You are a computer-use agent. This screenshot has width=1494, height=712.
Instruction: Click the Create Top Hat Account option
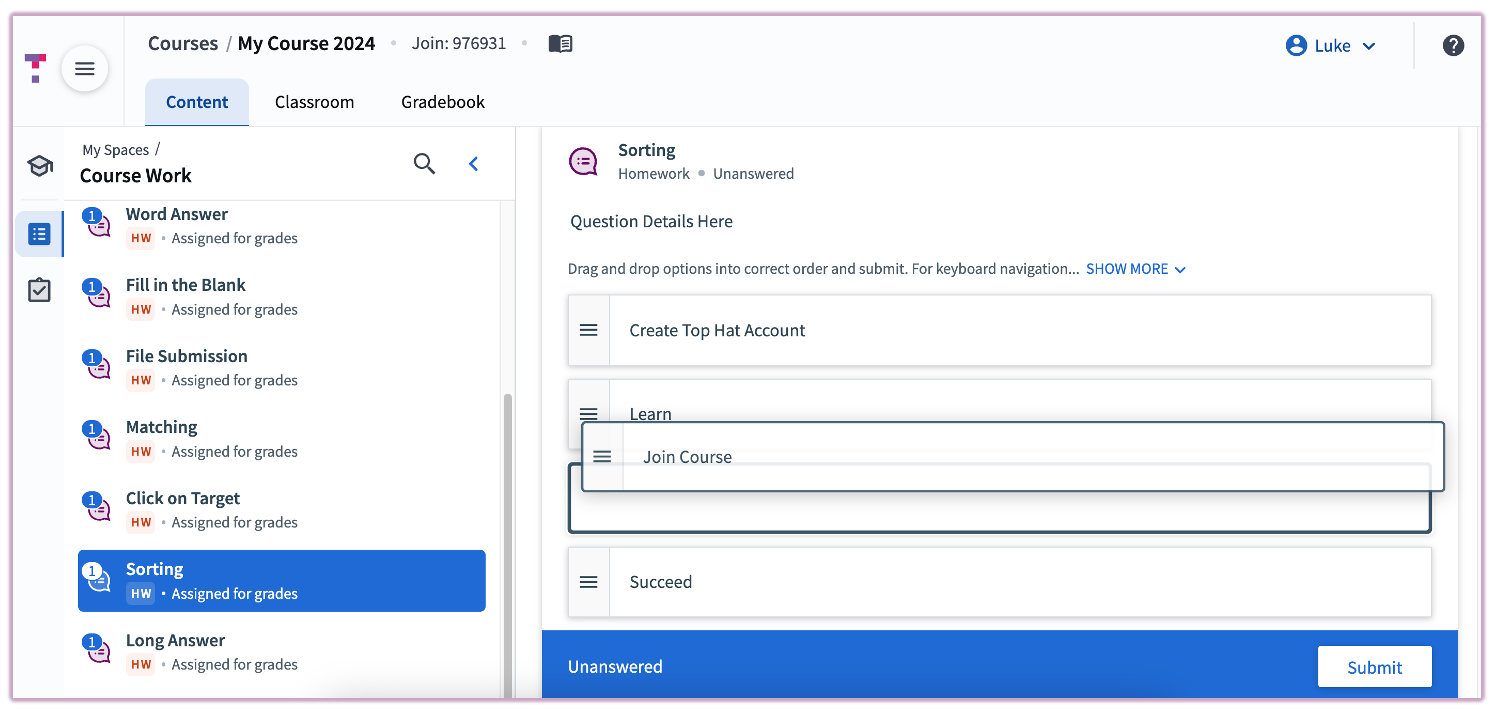click(x=1000, y=330)
